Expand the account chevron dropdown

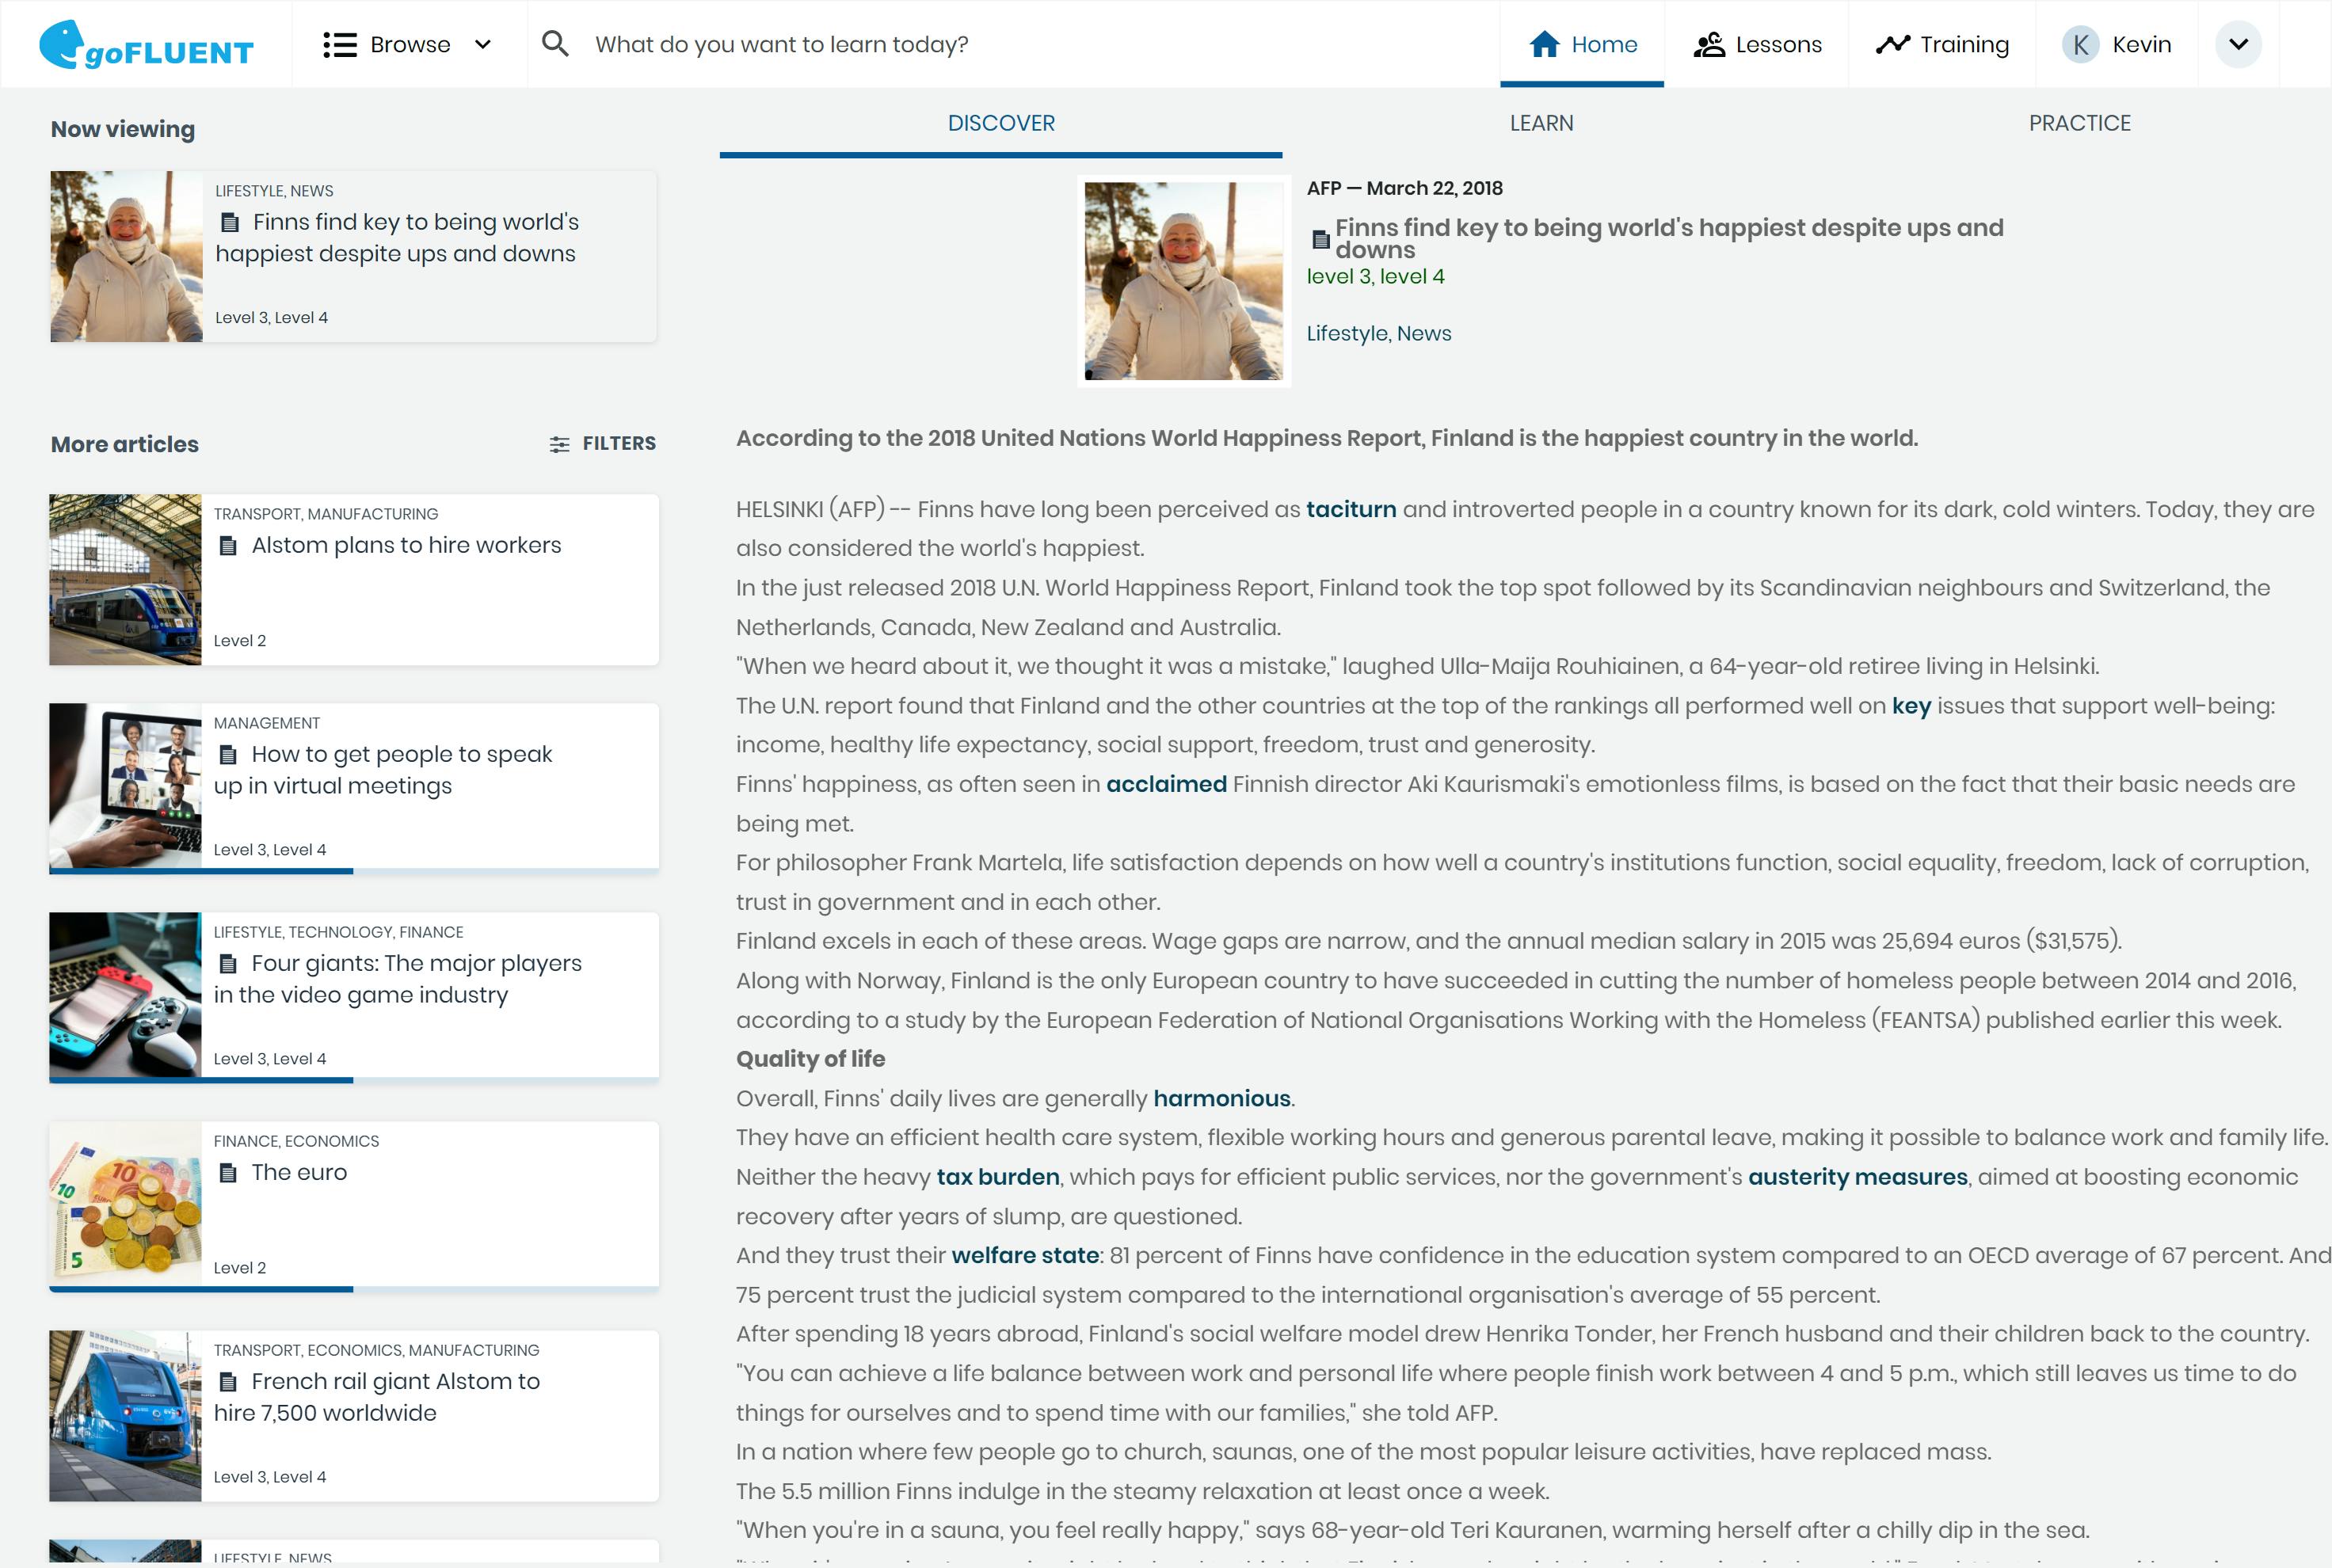pos(2238,45)
